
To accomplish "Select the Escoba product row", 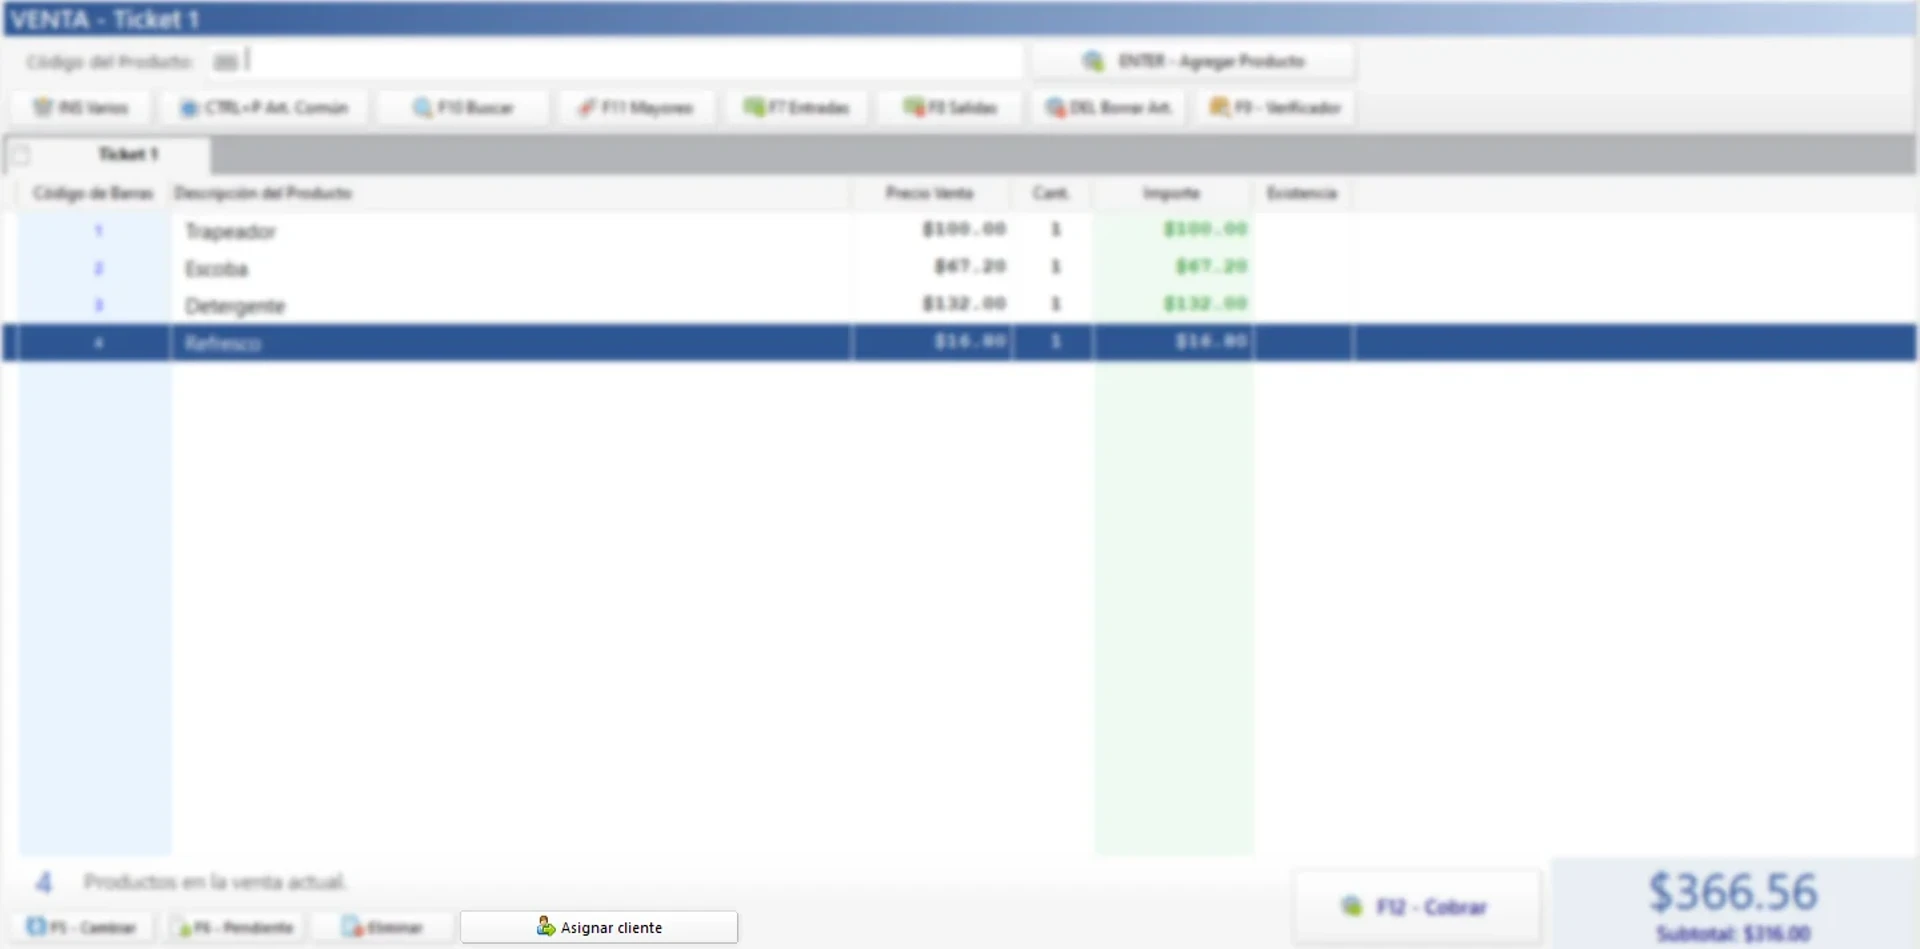I will 500,268.
